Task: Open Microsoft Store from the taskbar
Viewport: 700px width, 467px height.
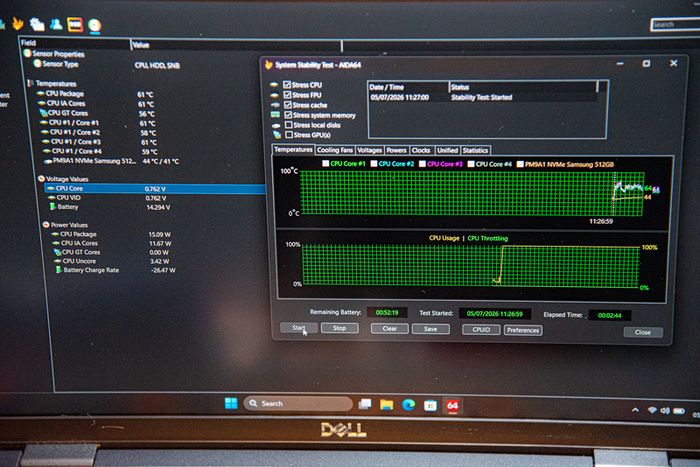Action: pyautogui.click(x=430, y=405)
